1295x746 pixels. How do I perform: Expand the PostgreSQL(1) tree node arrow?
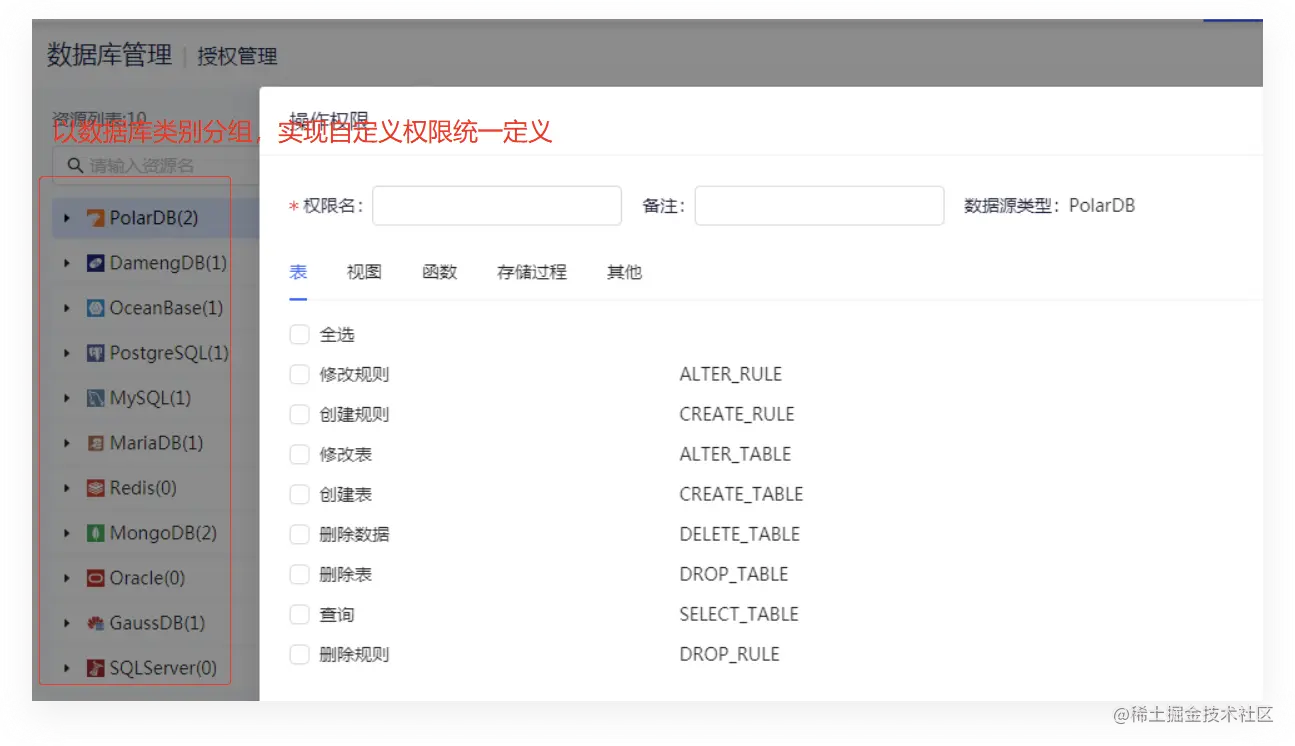pos(67,353)
